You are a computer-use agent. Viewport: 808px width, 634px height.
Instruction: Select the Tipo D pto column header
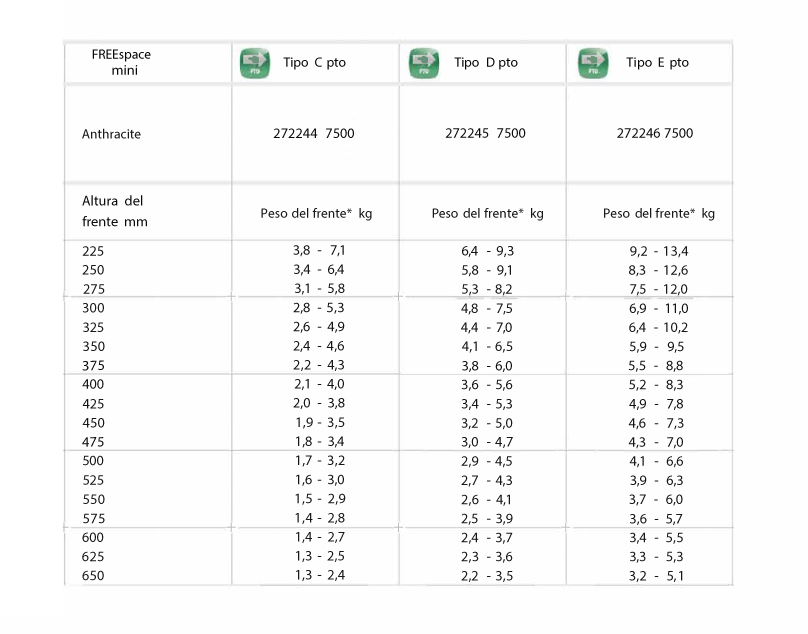pyautogui.click(x=486, y=63)
